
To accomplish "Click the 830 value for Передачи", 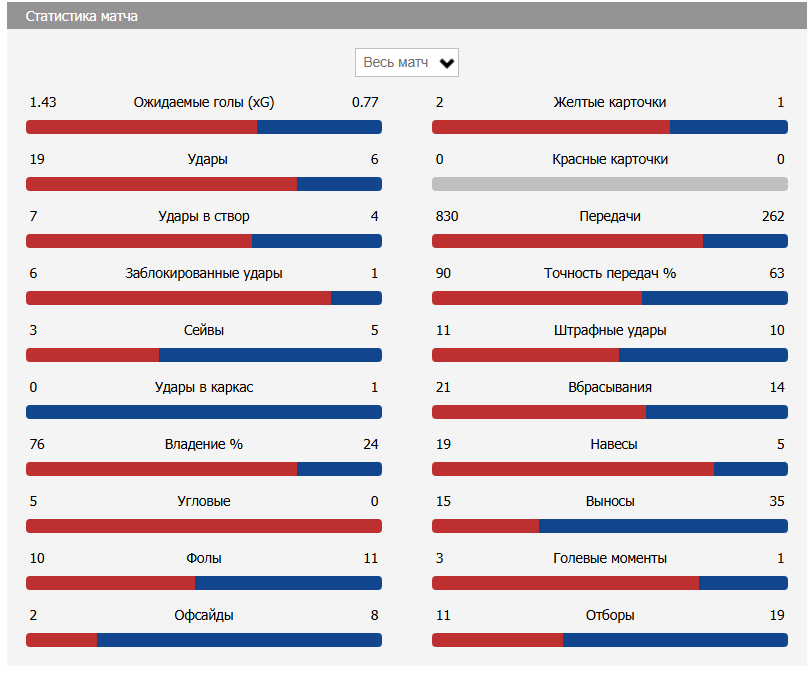I will [447, 216].
